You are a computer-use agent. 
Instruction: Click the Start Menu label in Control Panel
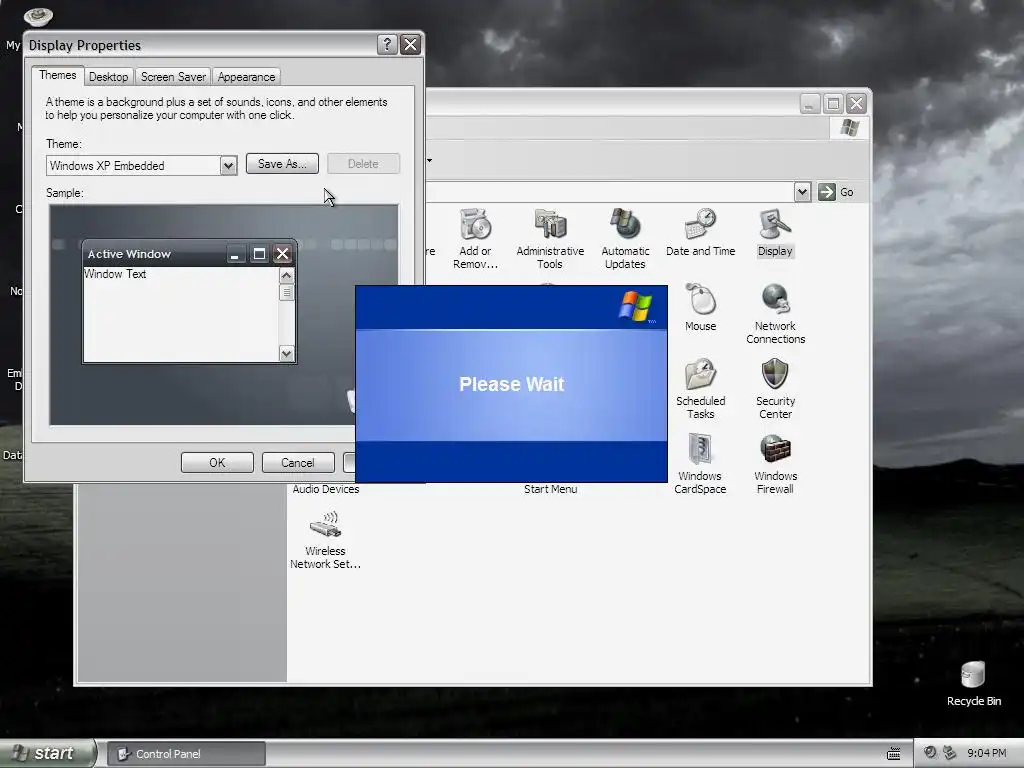550,489
